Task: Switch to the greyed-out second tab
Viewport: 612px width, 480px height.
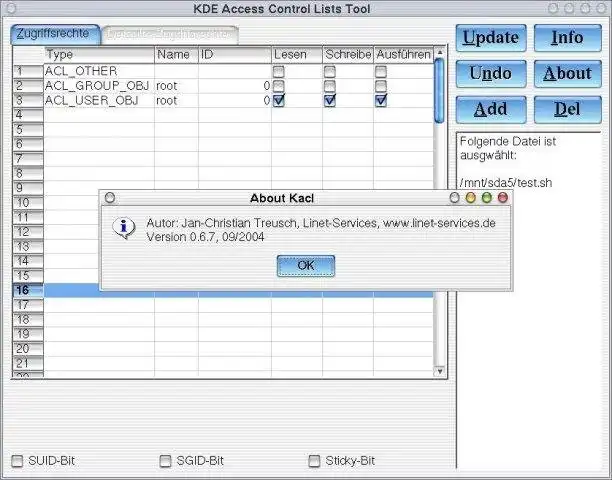Action: coord(169,35)
